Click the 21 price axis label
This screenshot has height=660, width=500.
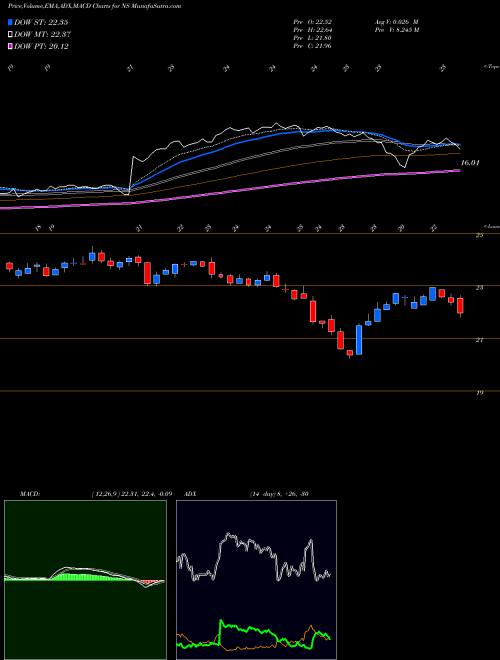pos(479,340)
